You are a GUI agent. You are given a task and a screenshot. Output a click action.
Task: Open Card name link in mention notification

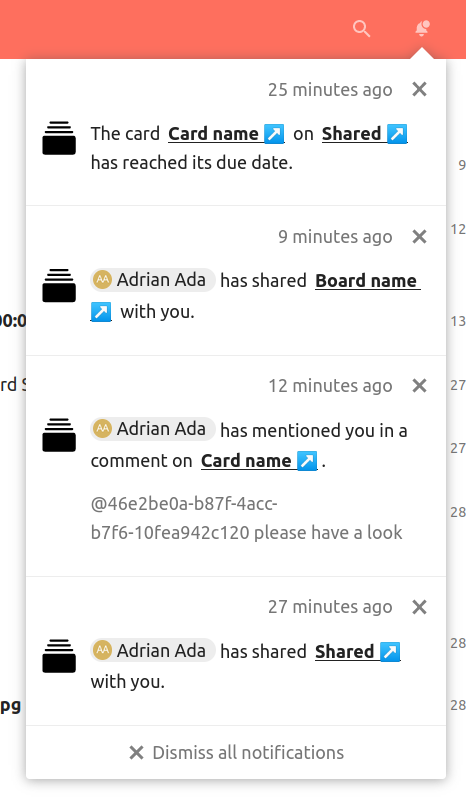(x=259, y=461)
